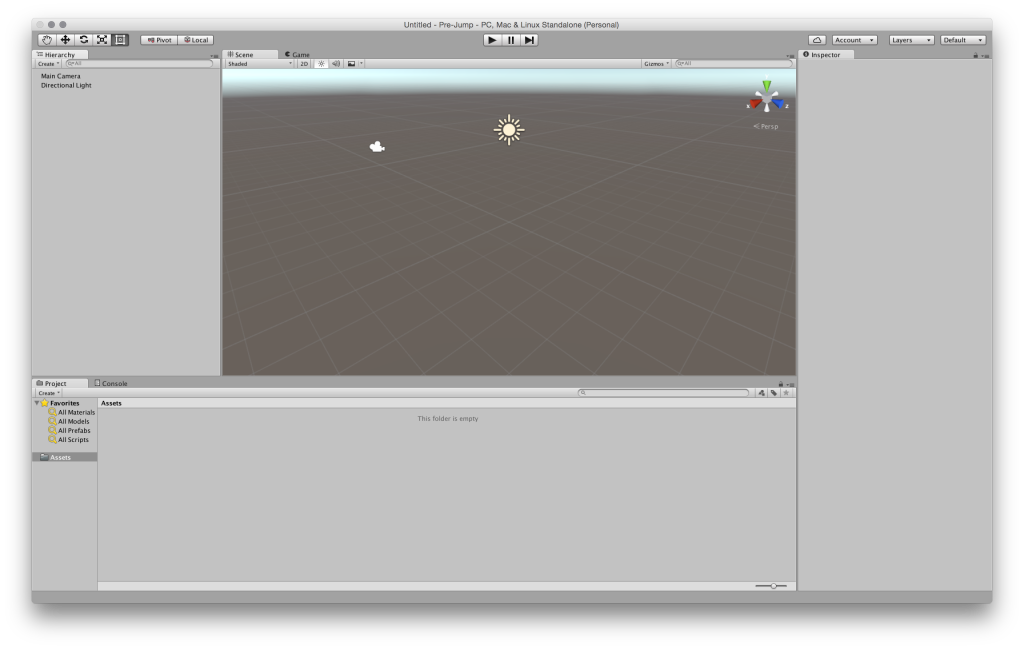Select the Rotate tool
The image size is (1024, 649).
(85, 39)
